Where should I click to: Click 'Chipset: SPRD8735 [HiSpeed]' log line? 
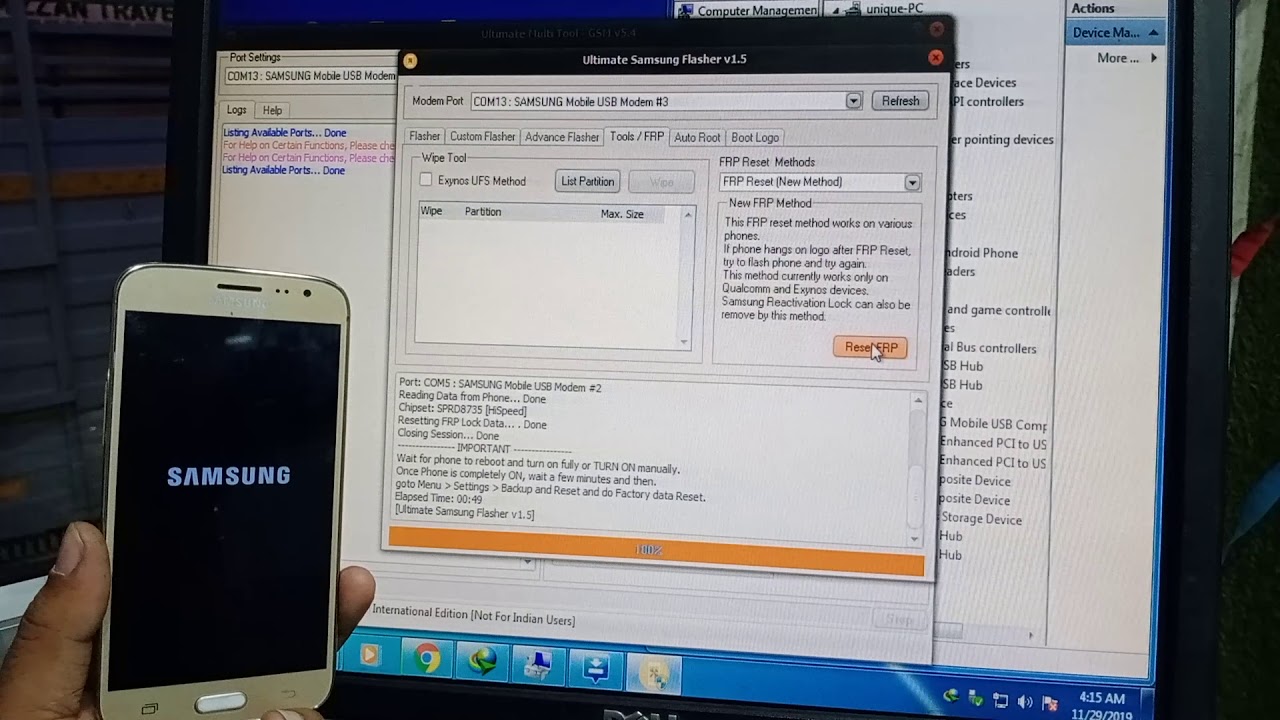tap(462, 411)
